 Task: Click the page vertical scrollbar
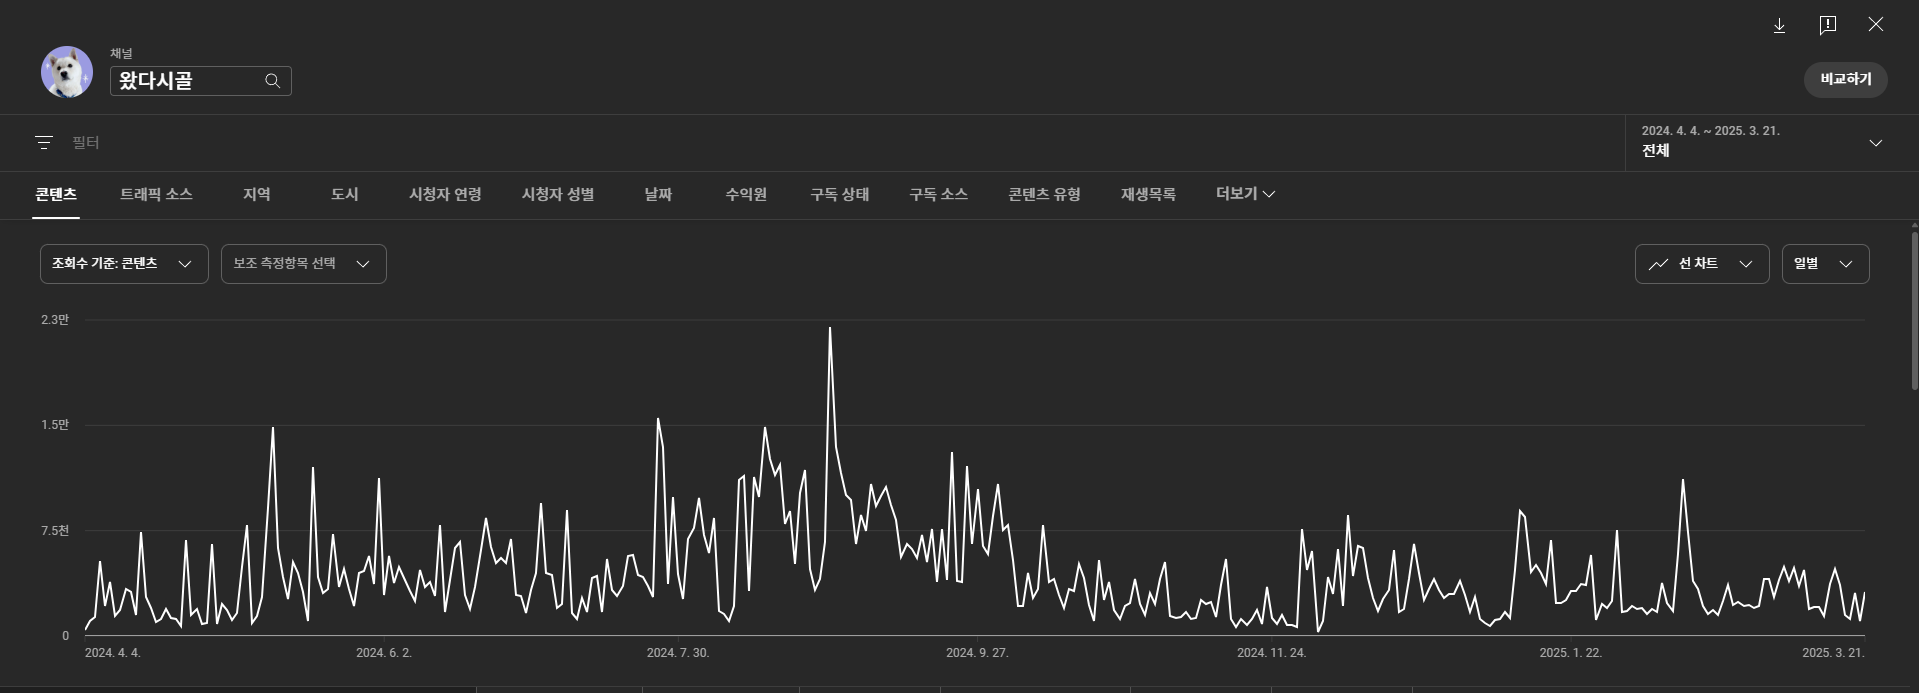[1914, 310]
